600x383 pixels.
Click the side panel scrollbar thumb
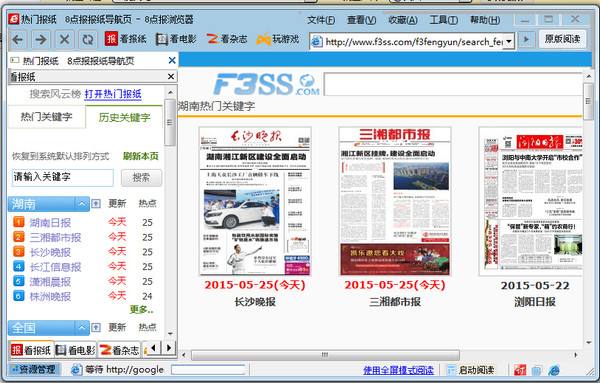[170, 122]
